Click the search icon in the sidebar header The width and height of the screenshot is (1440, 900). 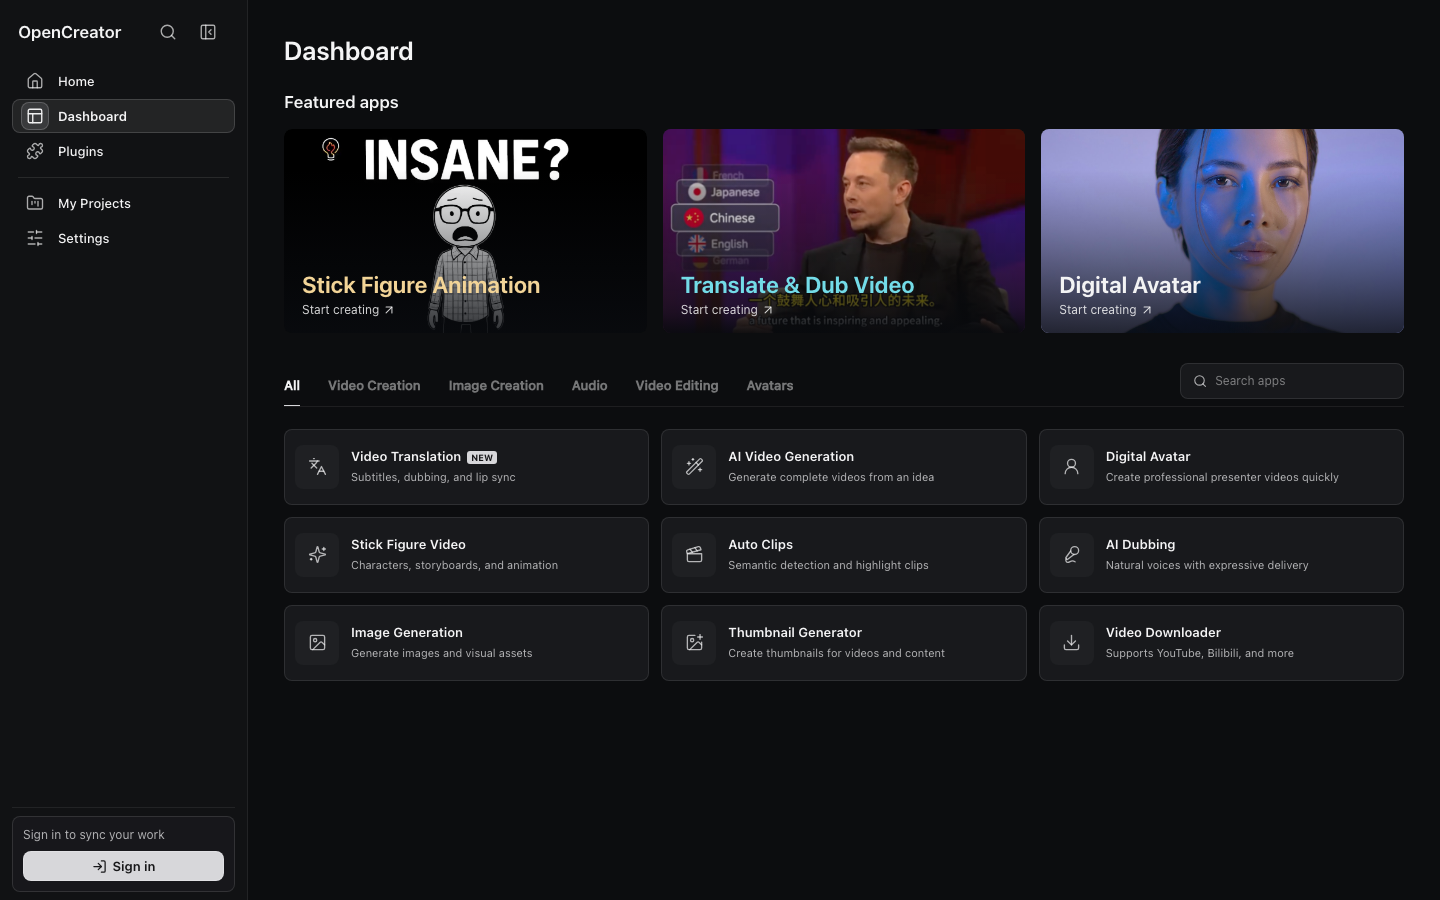168,32
